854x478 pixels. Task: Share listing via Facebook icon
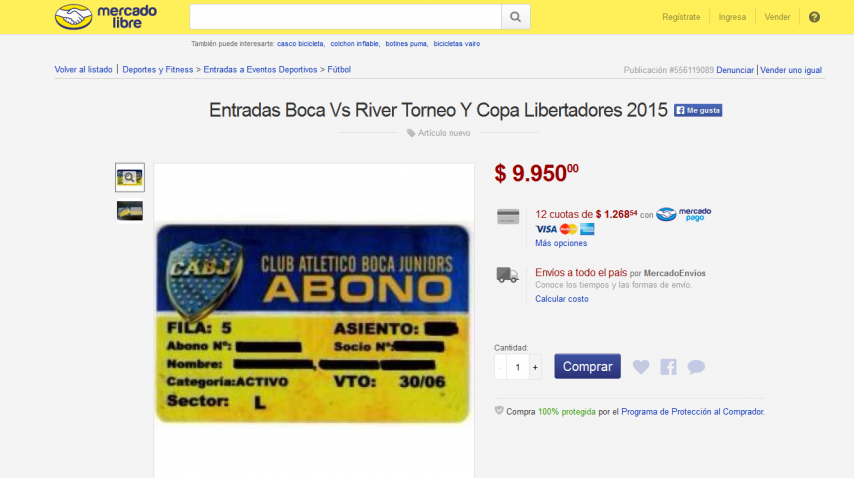pos(668,367)
